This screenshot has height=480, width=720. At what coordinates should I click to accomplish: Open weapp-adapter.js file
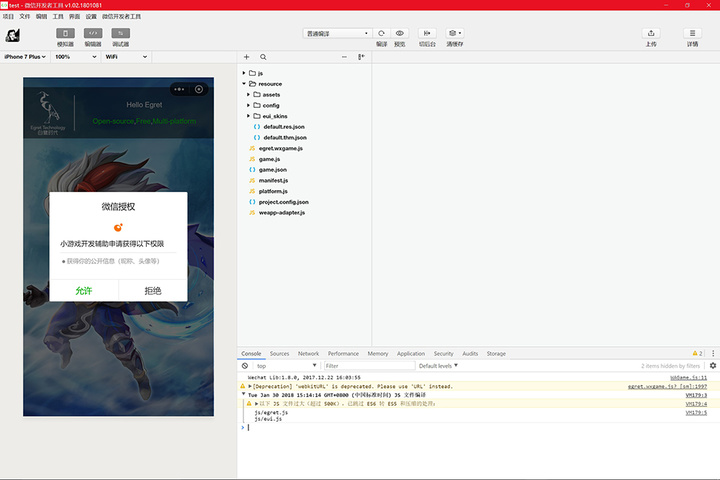281,213
